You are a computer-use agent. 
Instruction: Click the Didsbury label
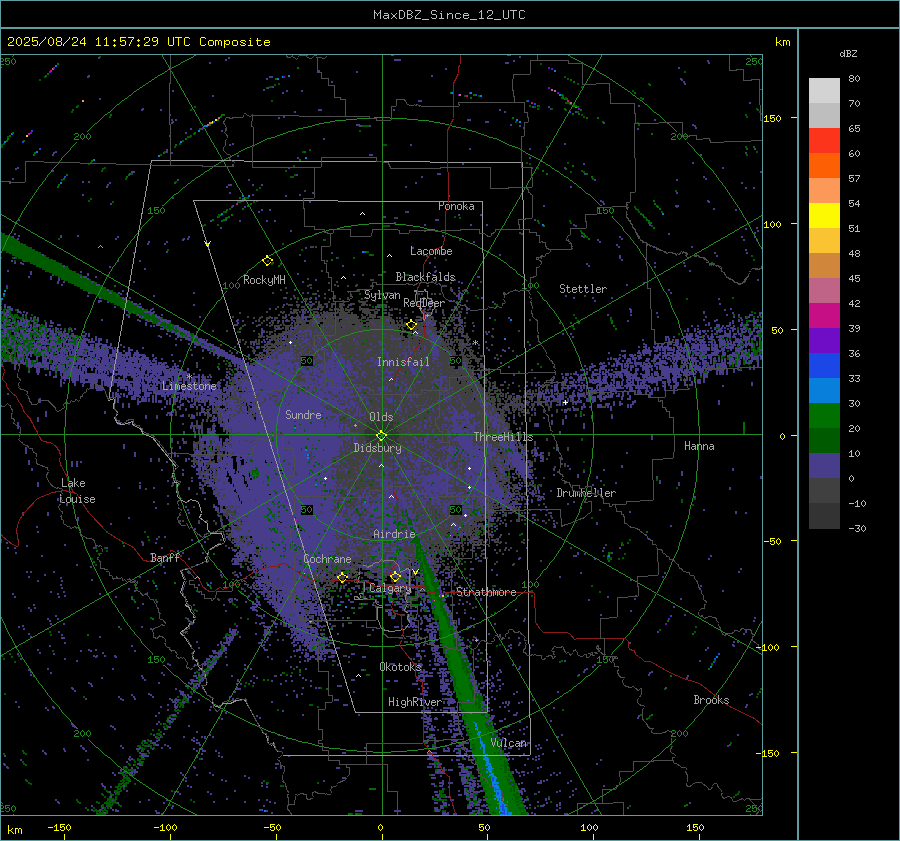[377, 448]
